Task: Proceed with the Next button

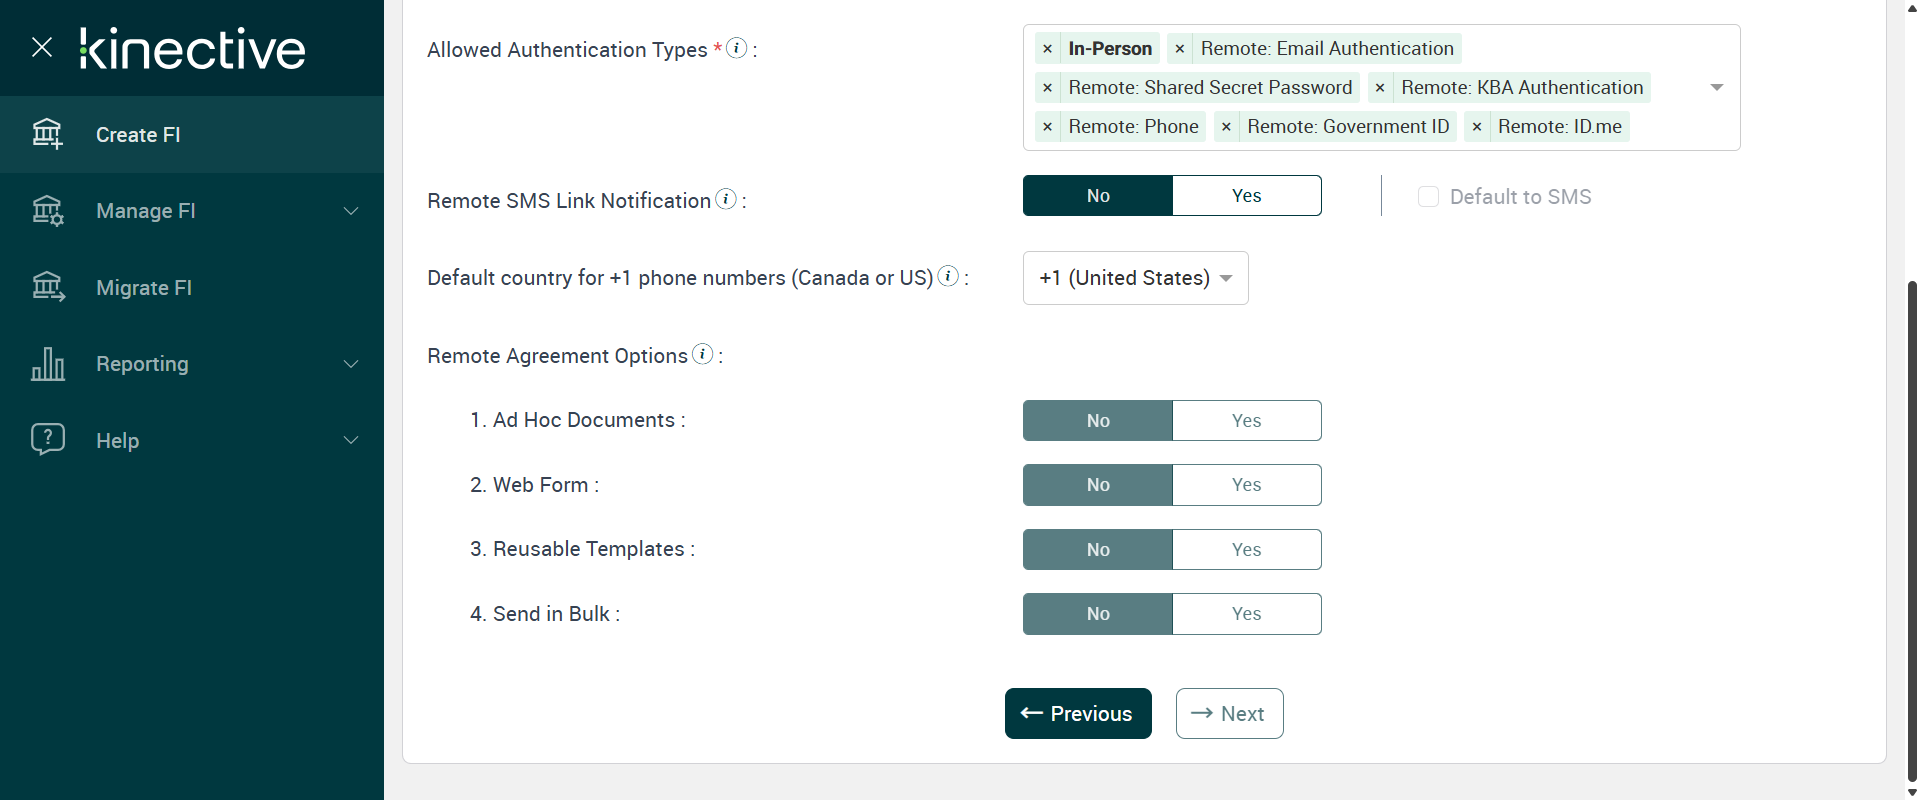Action: [x=1229, y=714]
